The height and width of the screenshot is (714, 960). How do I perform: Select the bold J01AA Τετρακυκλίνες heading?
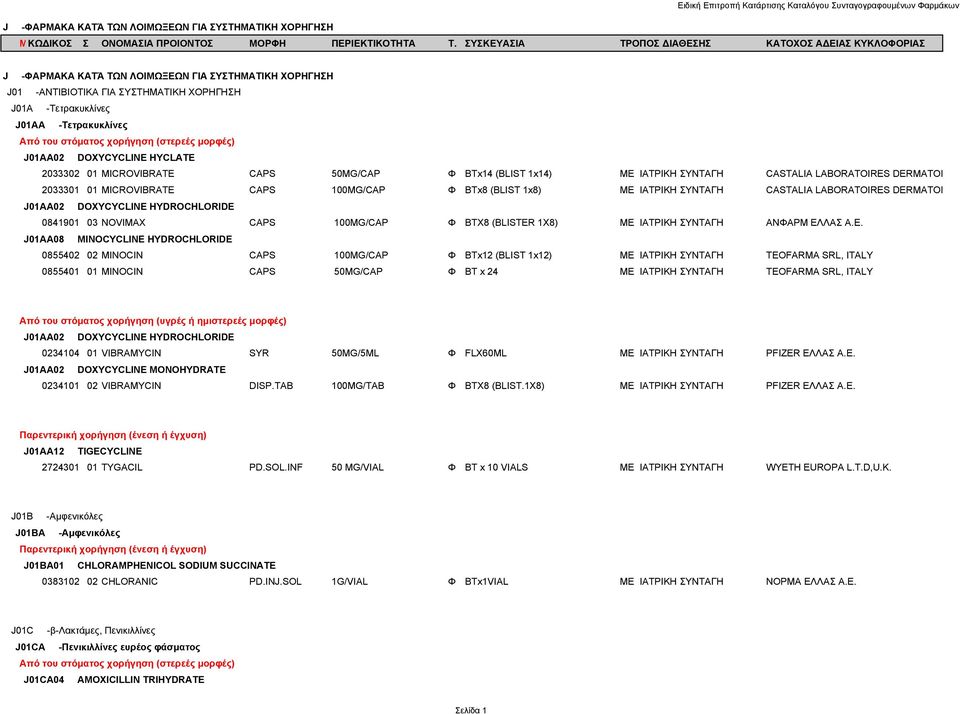pos(71,125)
